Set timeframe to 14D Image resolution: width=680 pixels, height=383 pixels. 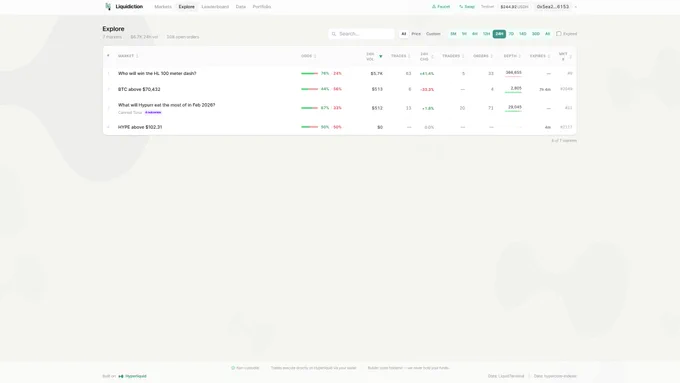point(523,34)
